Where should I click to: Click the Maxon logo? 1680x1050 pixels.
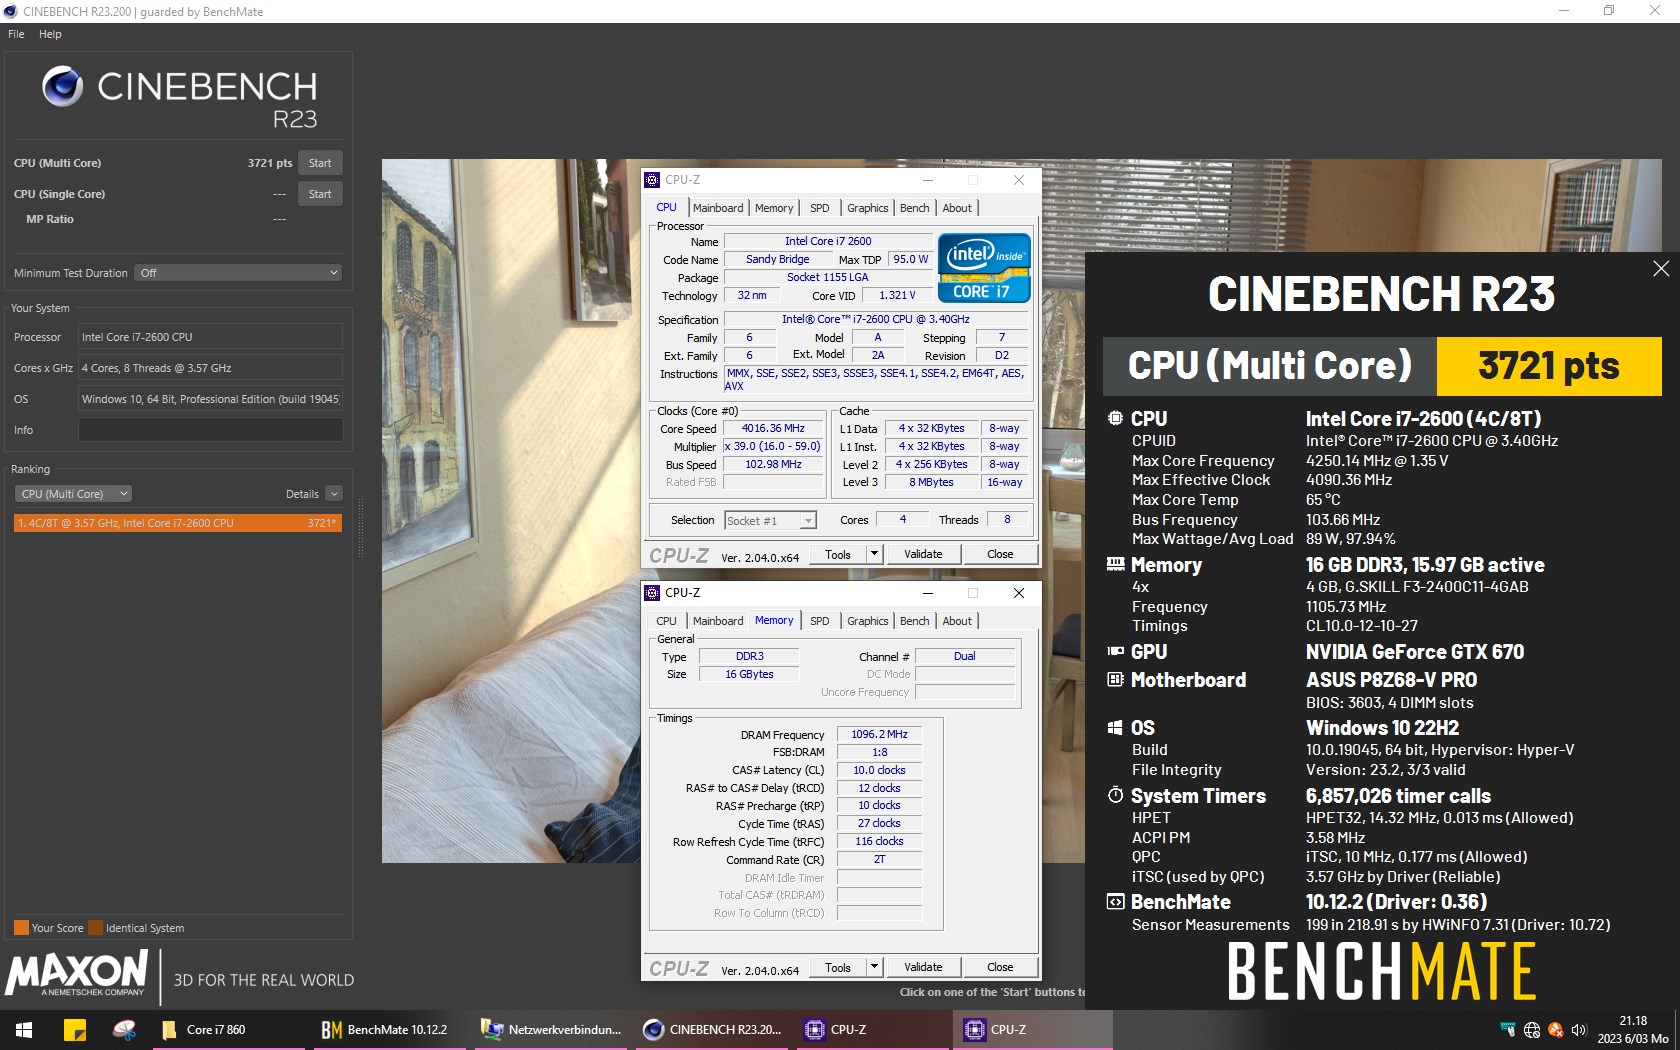click(x=78, y=973)
